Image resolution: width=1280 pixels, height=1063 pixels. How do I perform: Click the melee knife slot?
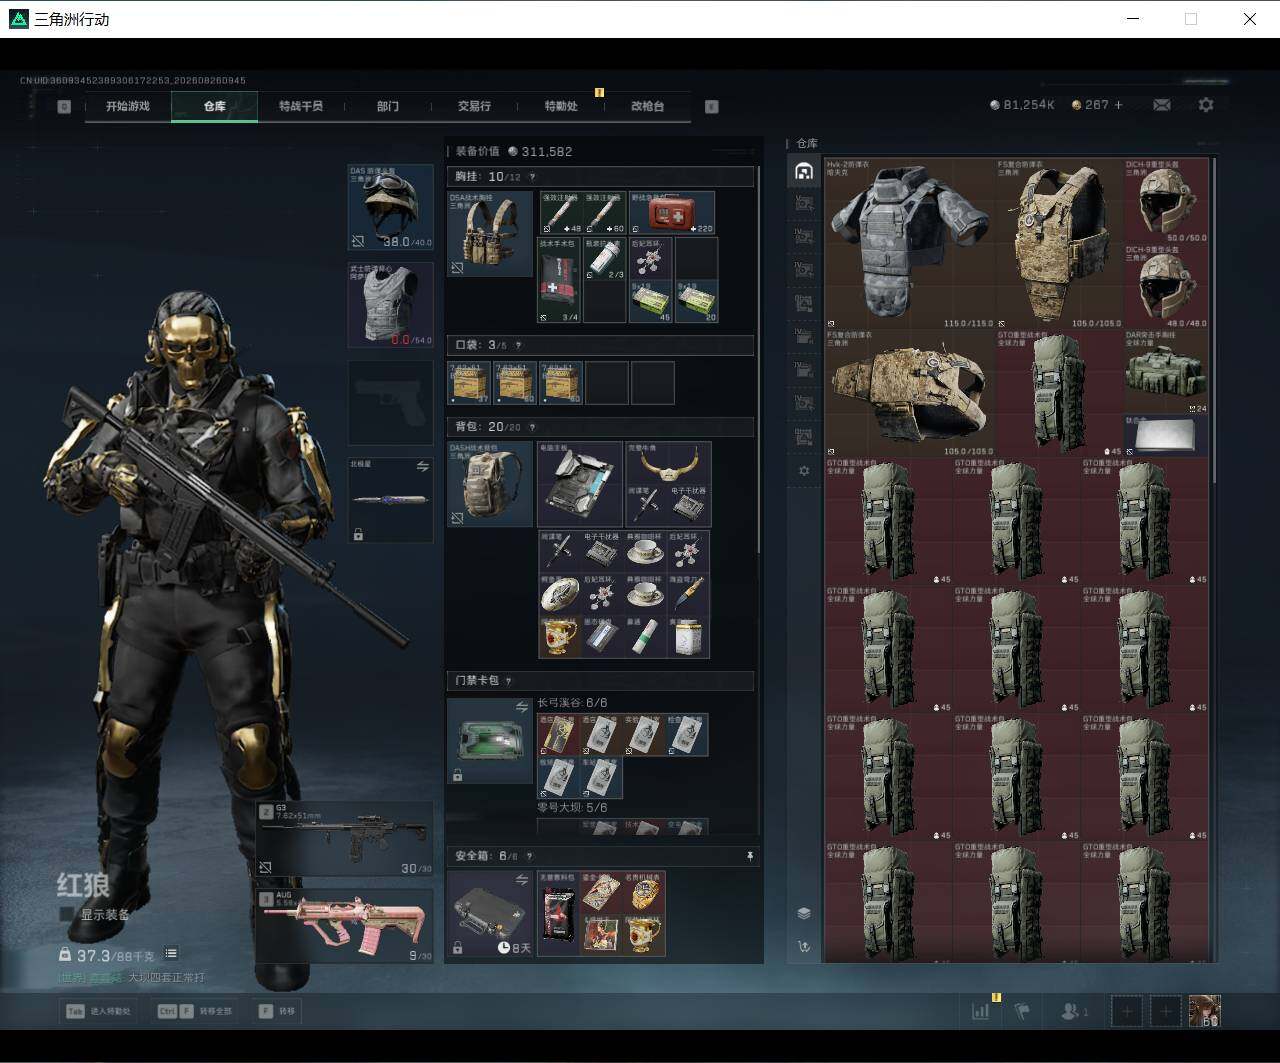pos(390,500)
